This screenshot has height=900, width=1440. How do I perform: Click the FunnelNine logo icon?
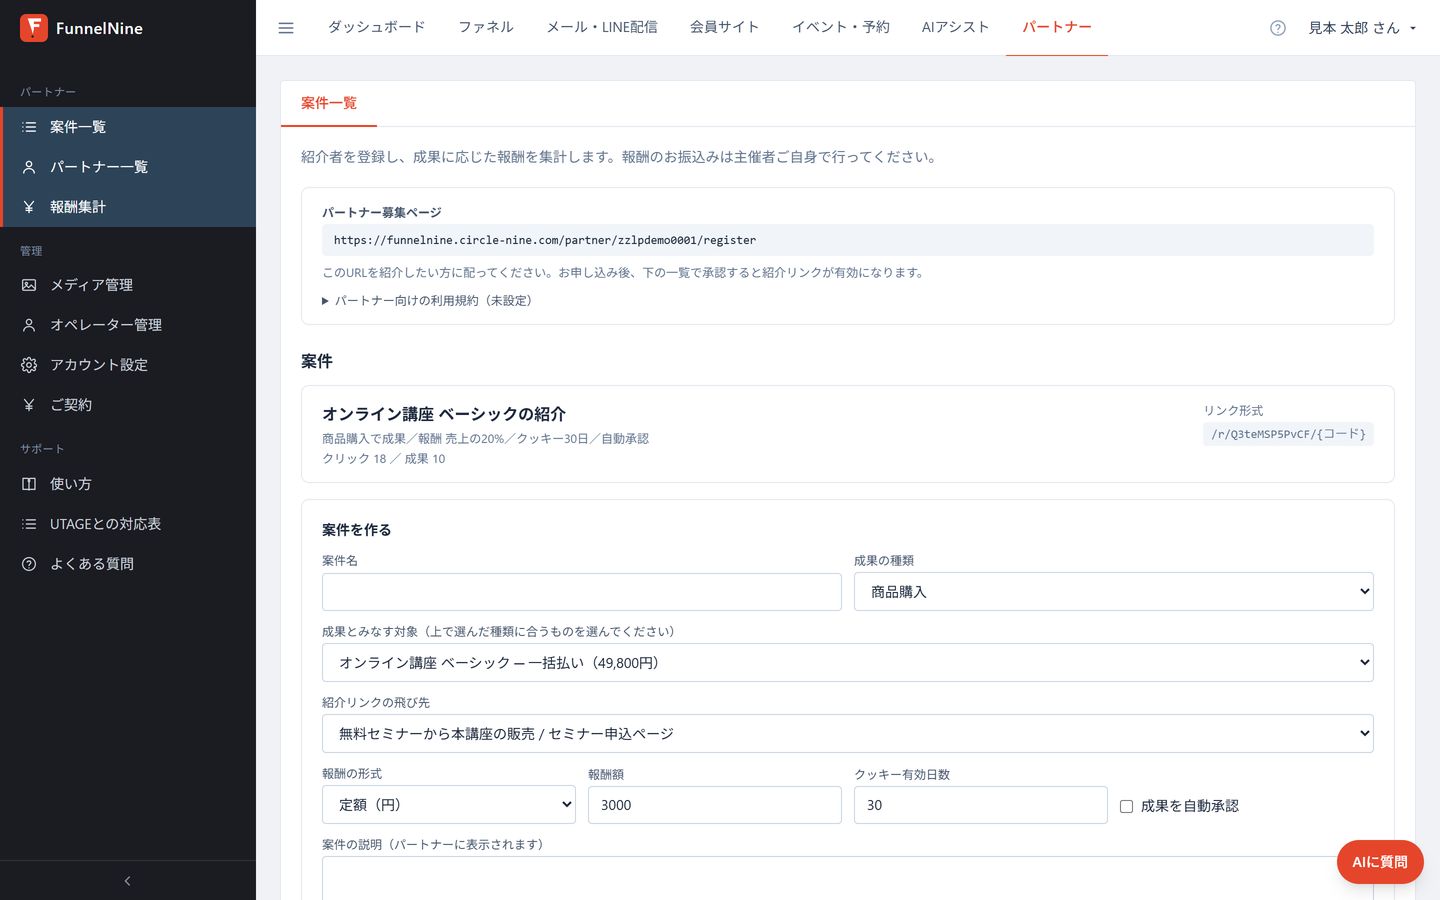(x=34, y=28)
